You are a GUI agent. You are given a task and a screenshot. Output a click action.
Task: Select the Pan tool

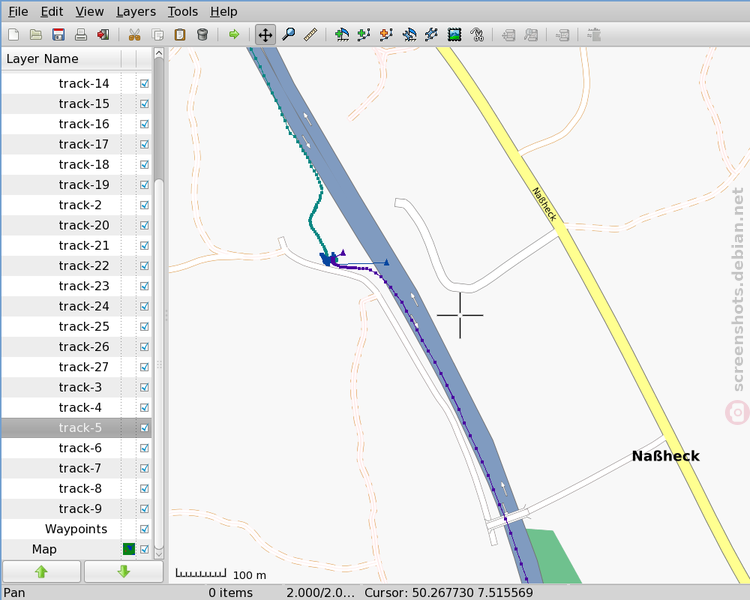click(265, 34)
